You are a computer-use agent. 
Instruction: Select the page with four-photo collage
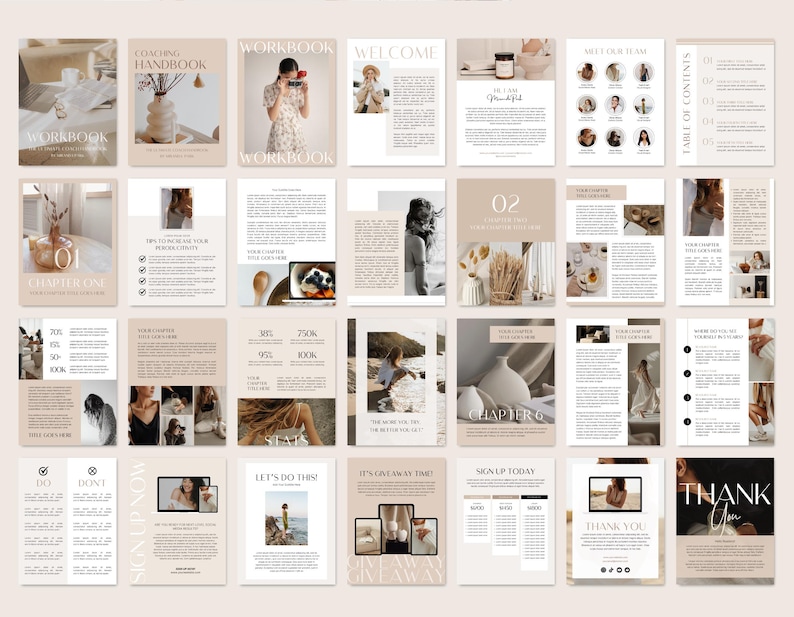tap(177, 382)
